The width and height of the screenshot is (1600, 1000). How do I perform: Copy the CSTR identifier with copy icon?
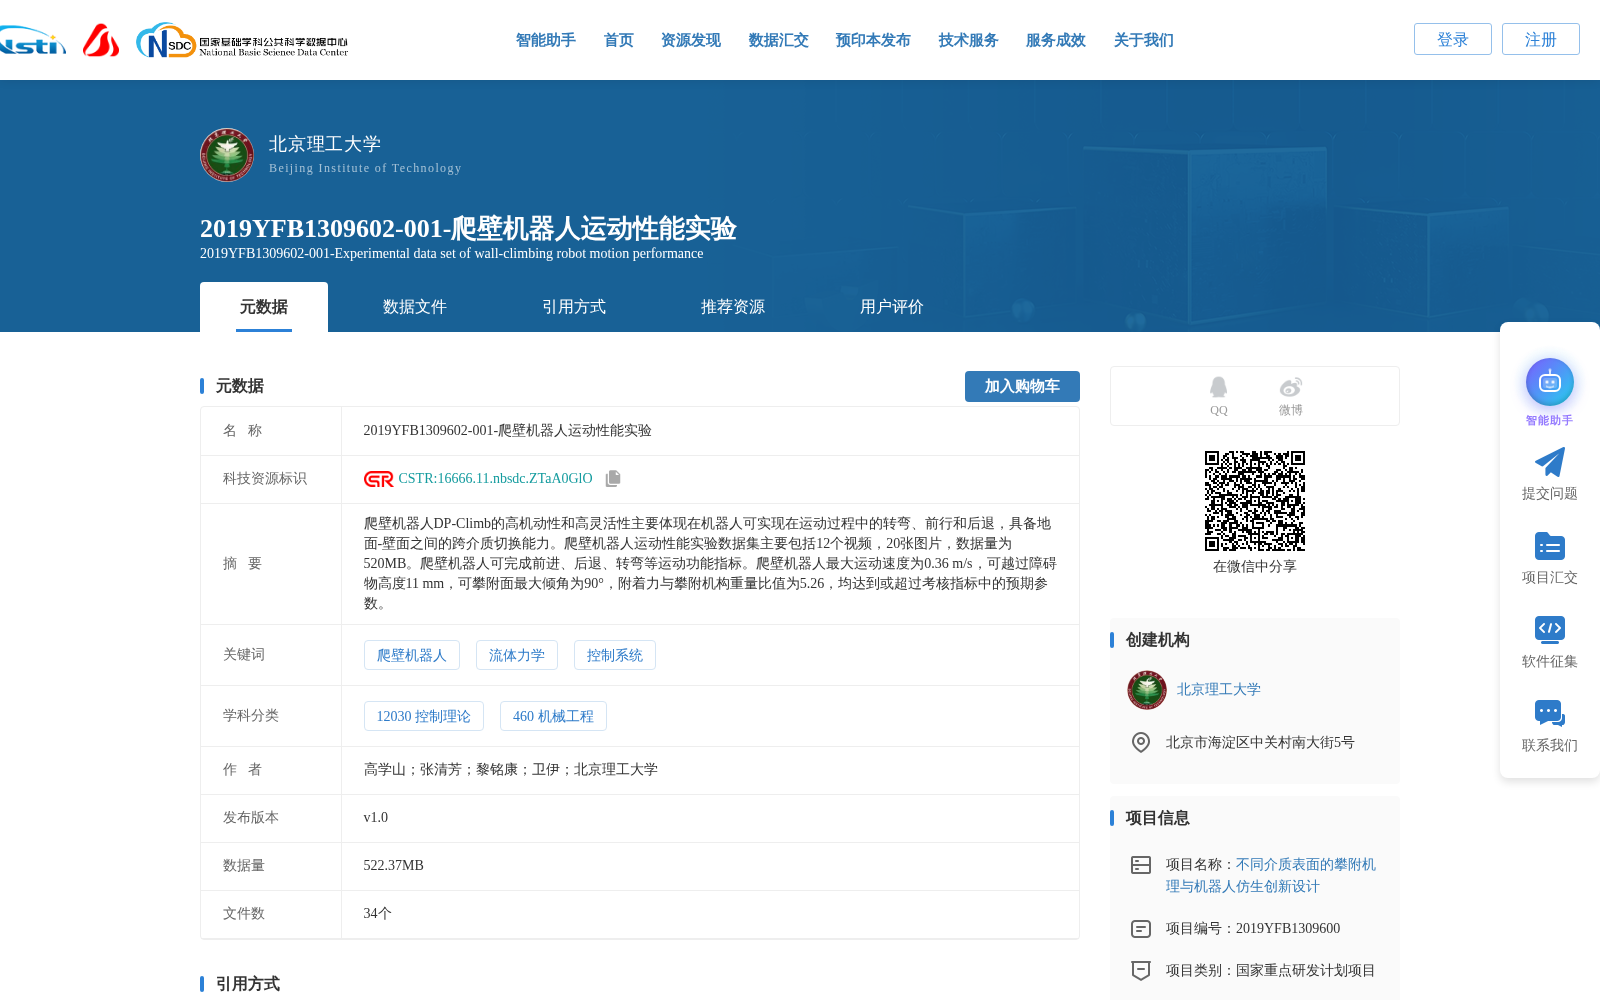click(613, 479)
